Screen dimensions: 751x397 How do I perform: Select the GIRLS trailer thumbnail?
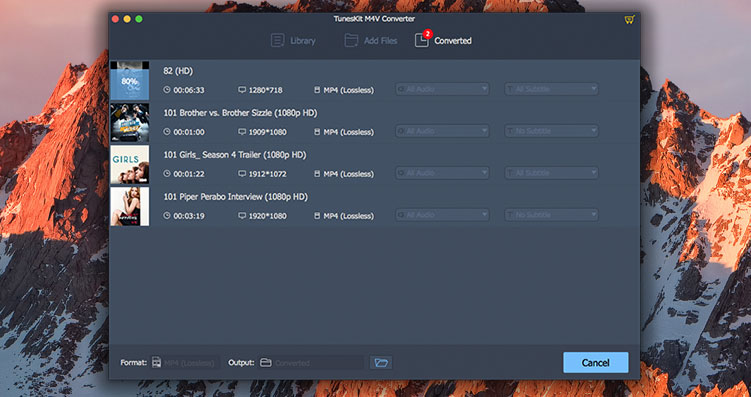pyautogui.click(x=129, y=165)
